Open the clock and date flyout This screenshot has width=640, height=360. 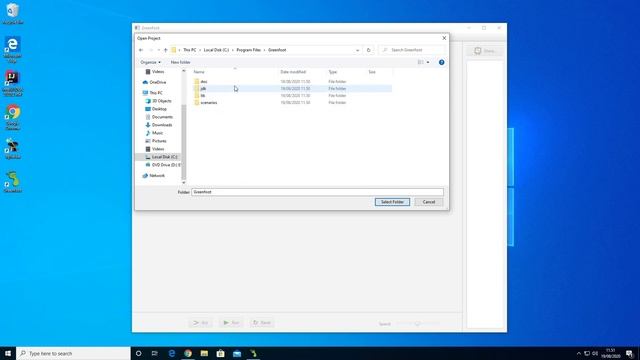(611, 353)
